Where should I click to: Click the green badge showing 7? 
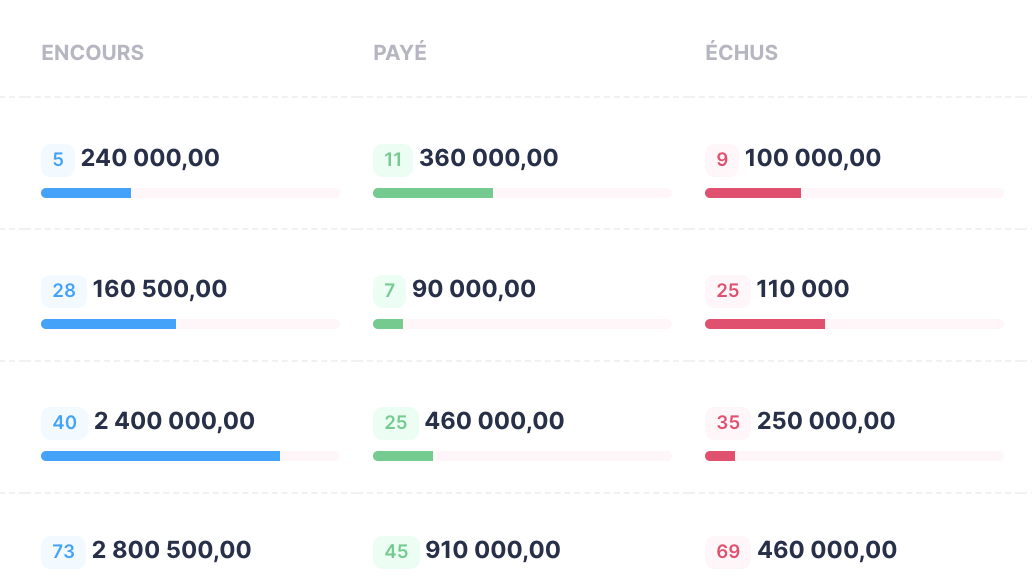(389, 291)
